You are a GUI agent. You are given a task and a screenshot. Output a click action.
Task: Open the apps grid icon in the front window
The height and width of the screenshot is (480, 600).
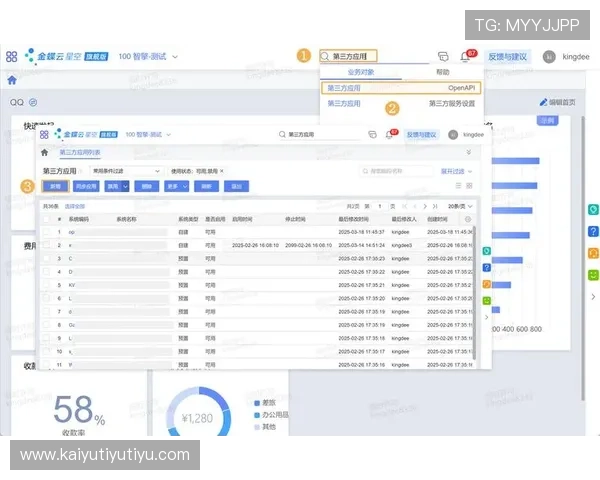[44, 135]
